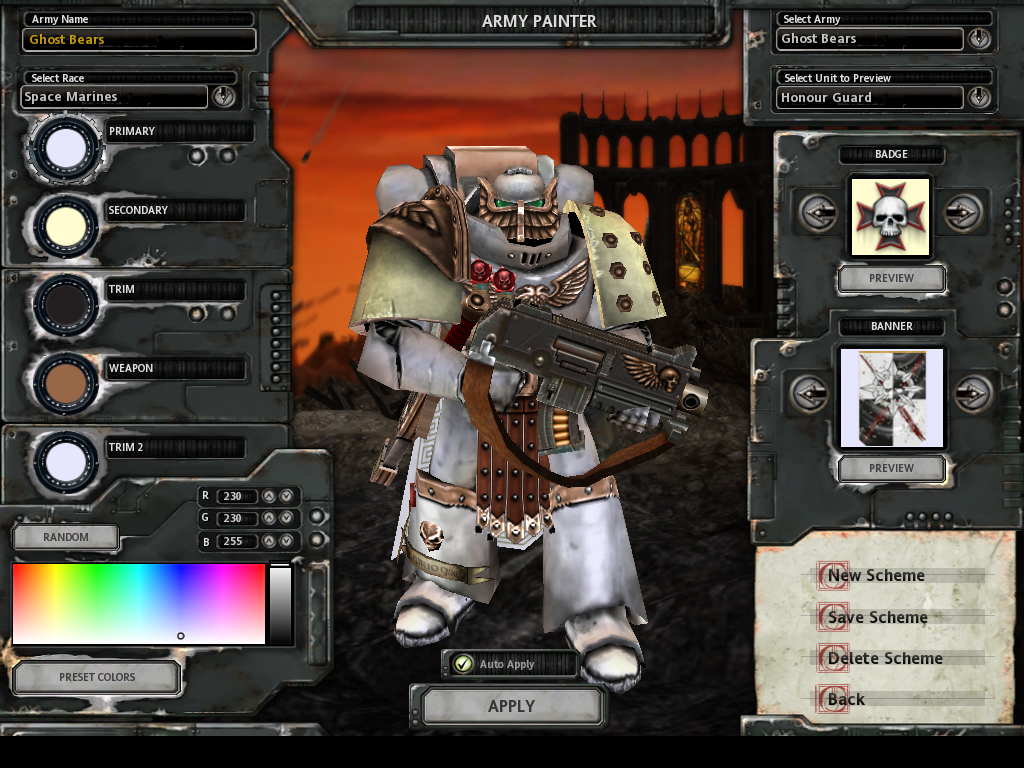Toggle the Auto Apply checkbox
This screenshot has width=1024, height=768.
pyautogui.click(x=463, y=664)
